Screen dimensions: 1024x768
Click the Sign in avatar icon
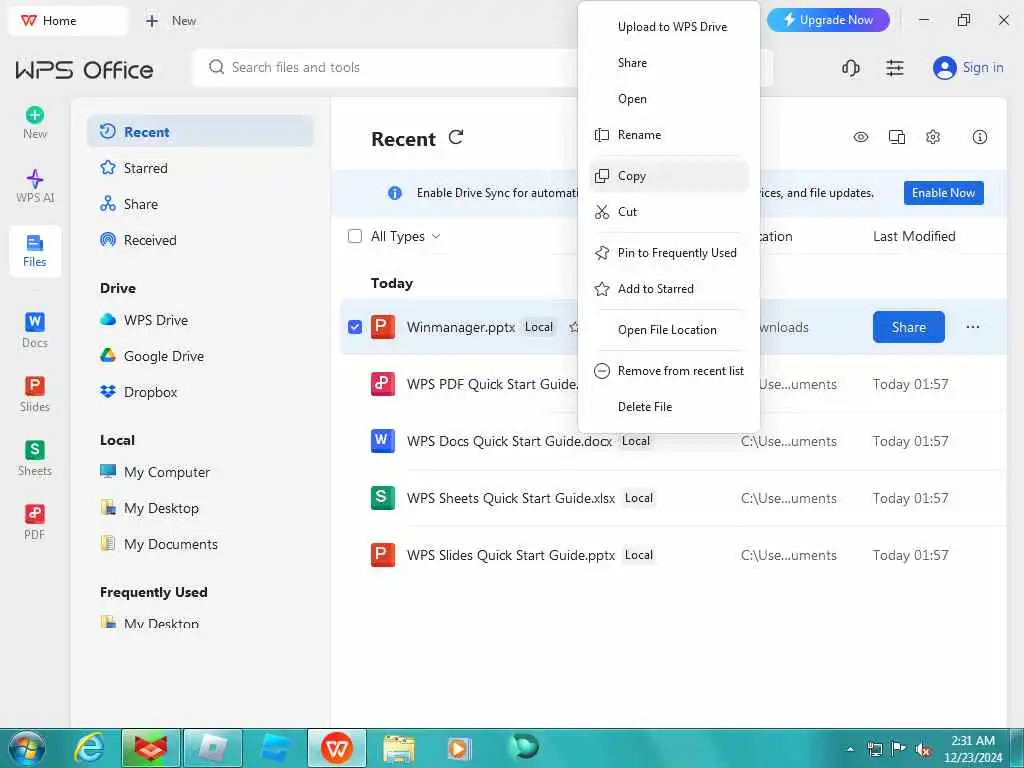[x=944, y=68]
